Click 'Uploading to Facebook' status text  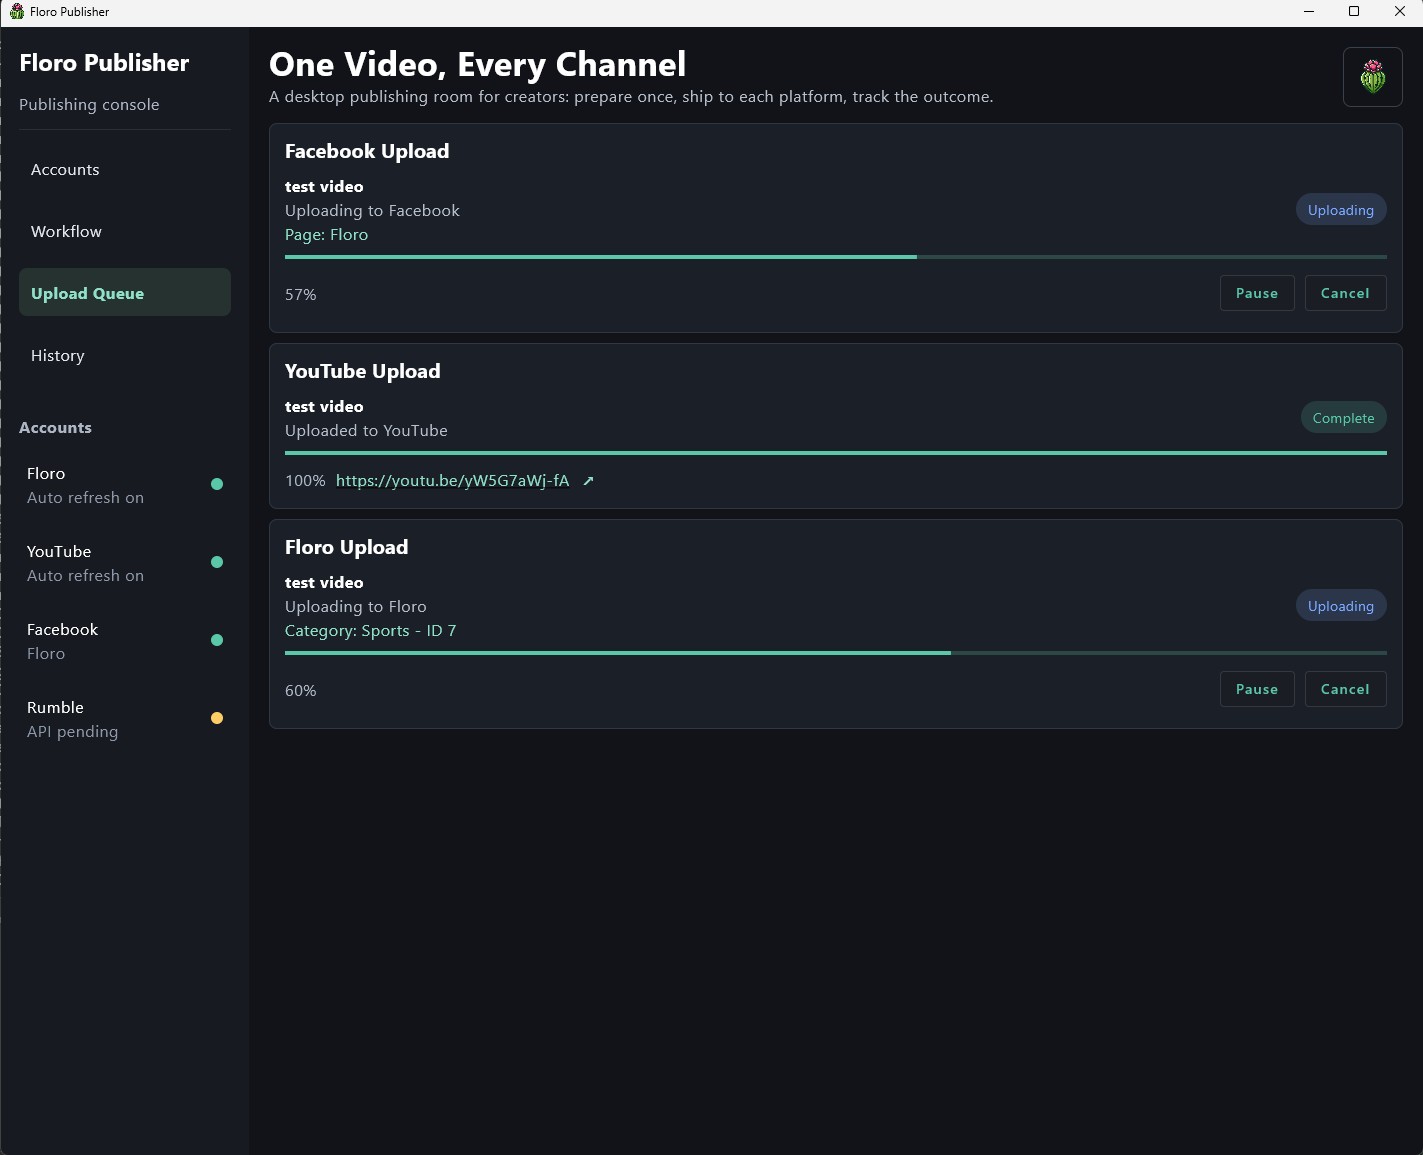point(372,211)
